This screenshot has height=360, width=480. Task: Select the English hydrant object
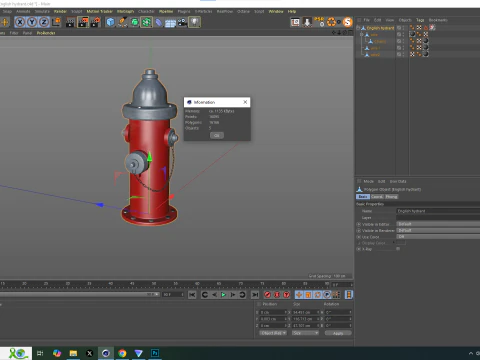pyautogui.click(x=380, y=28)
